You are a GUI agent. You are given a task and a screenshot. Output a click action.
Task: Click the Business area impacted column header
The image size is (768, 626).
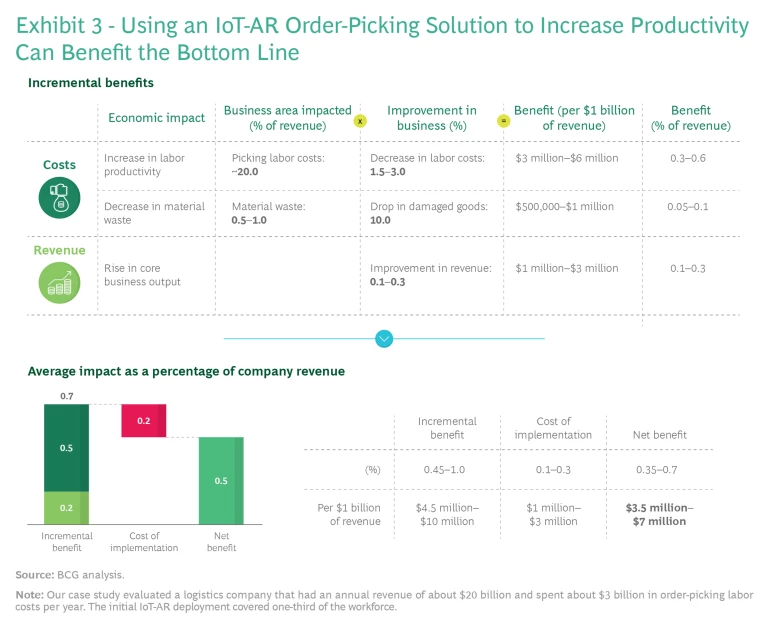pos(286,118)
